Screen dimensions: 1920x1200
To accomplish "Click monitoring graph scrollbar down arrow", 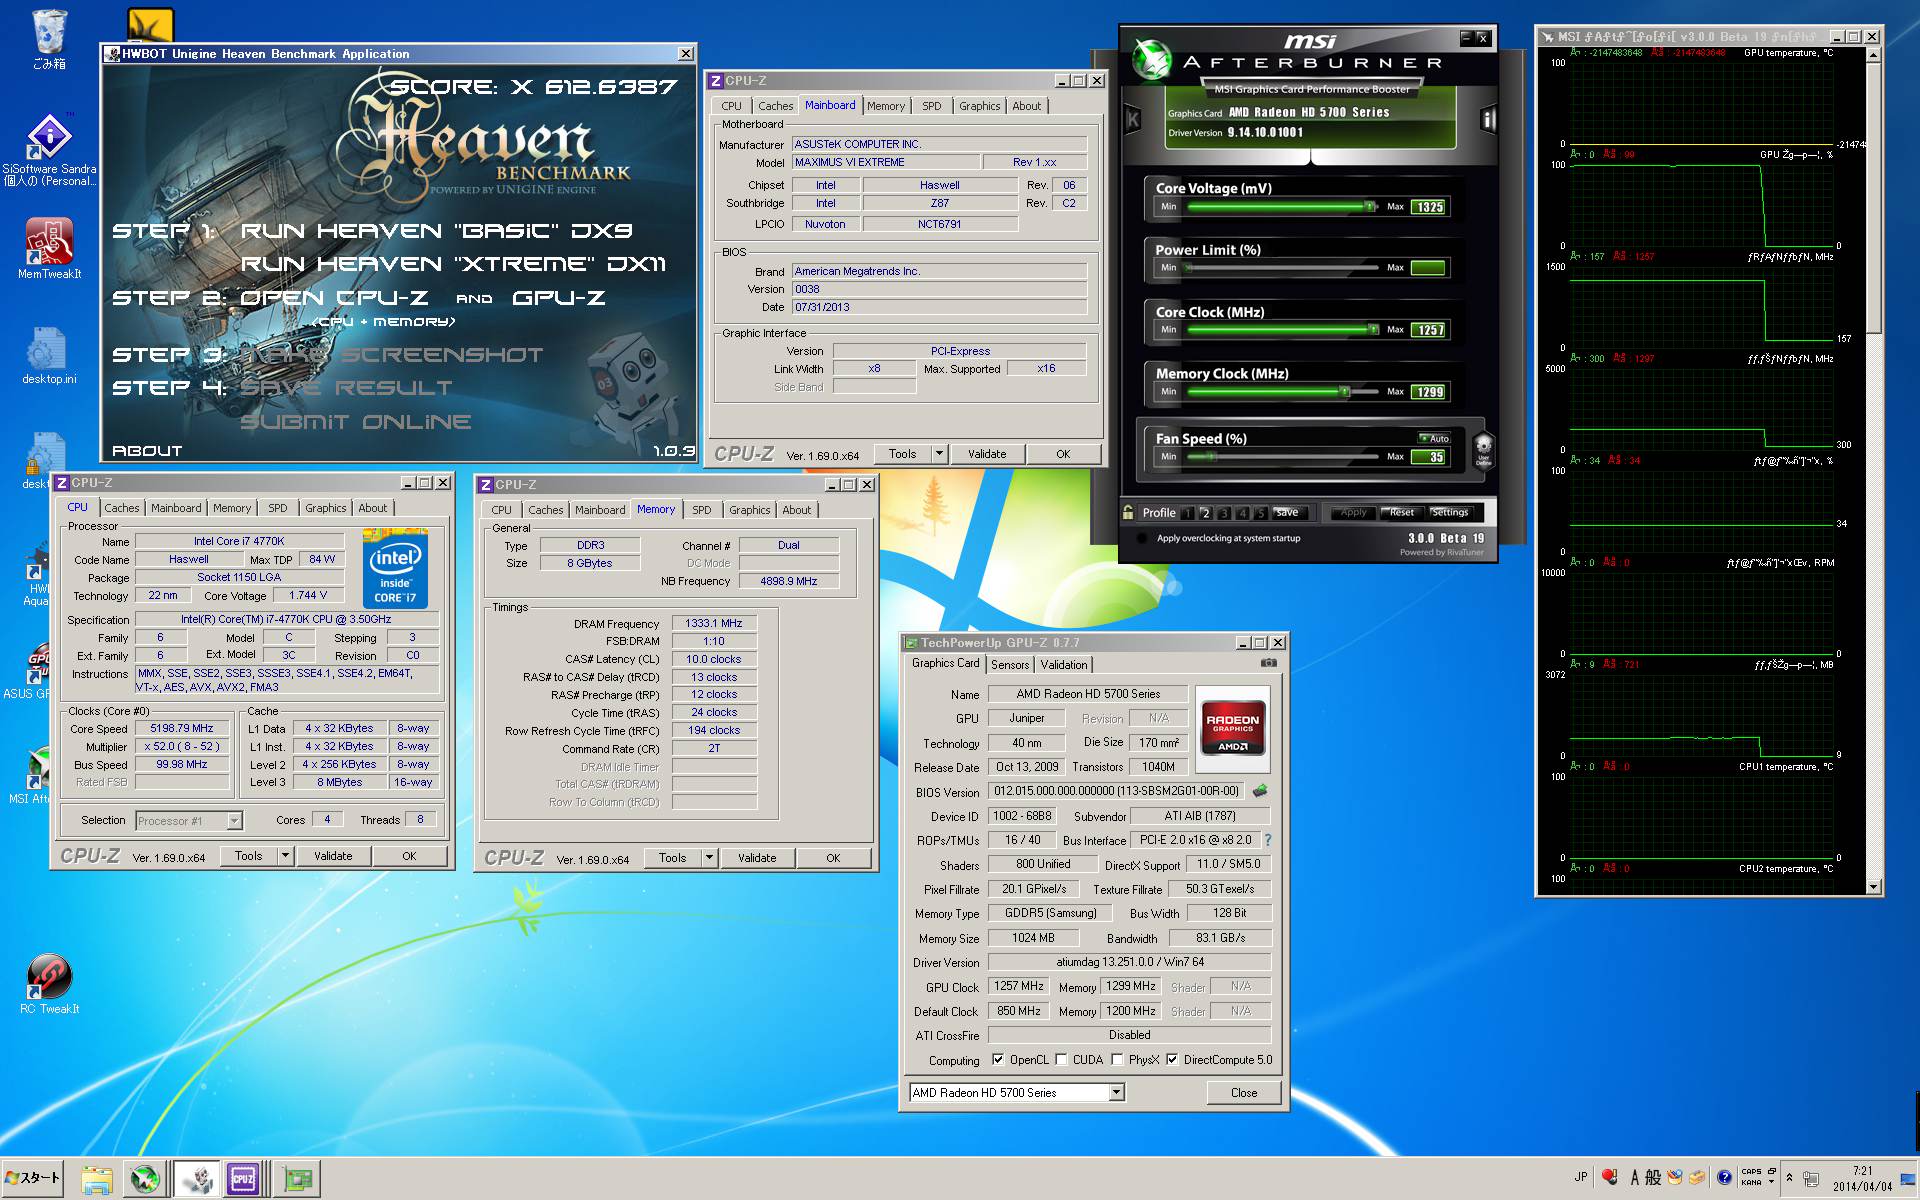I will coord(1873,887).
